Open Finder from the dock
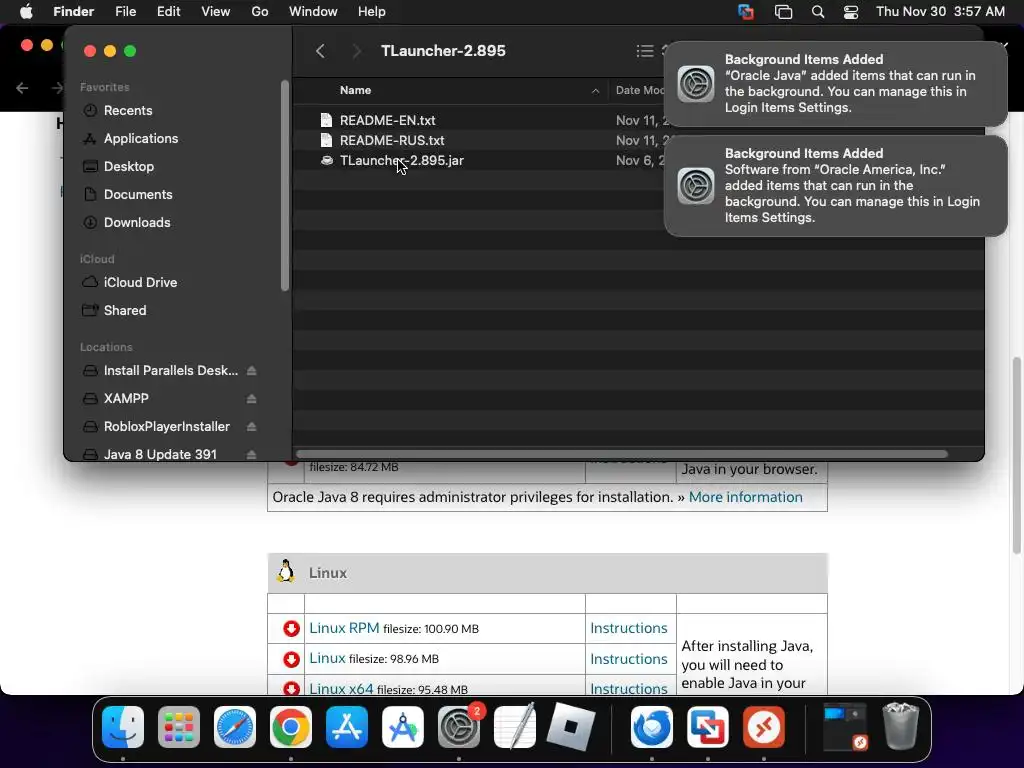This screenshot has width=1024, height=768. [123, 727]
